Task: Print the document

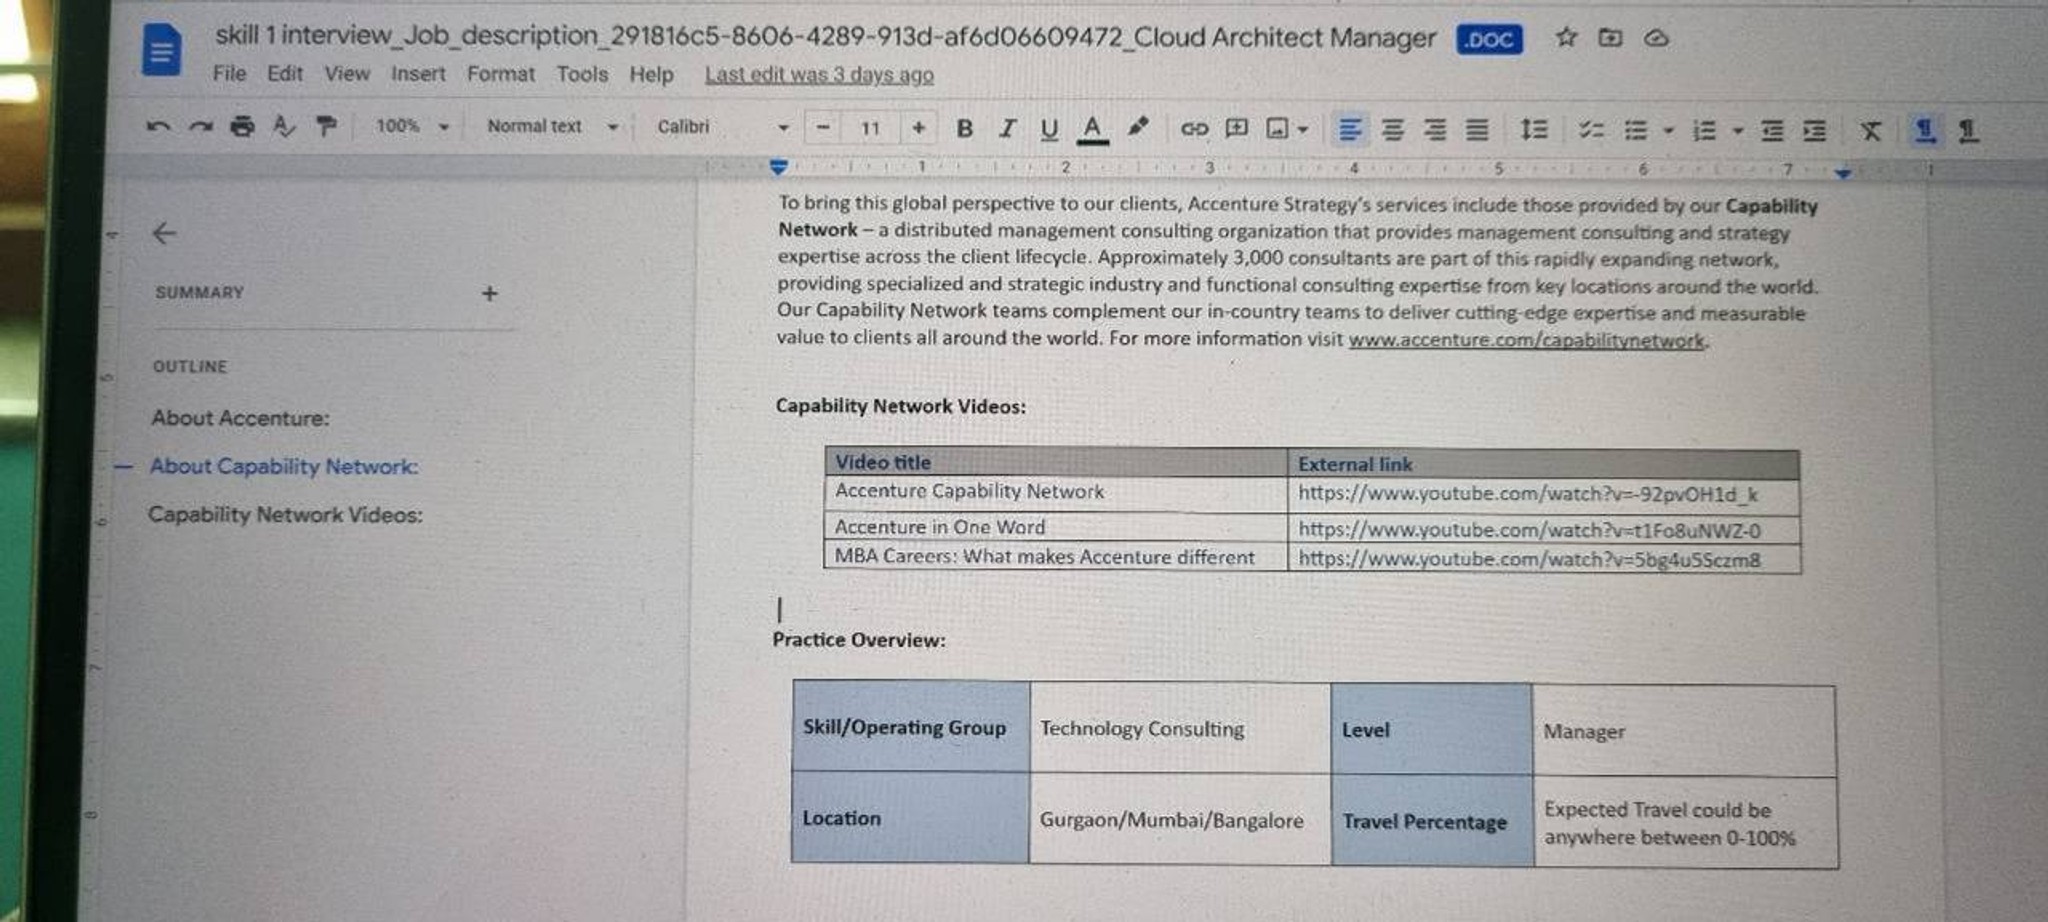Action: coord(242,126)
